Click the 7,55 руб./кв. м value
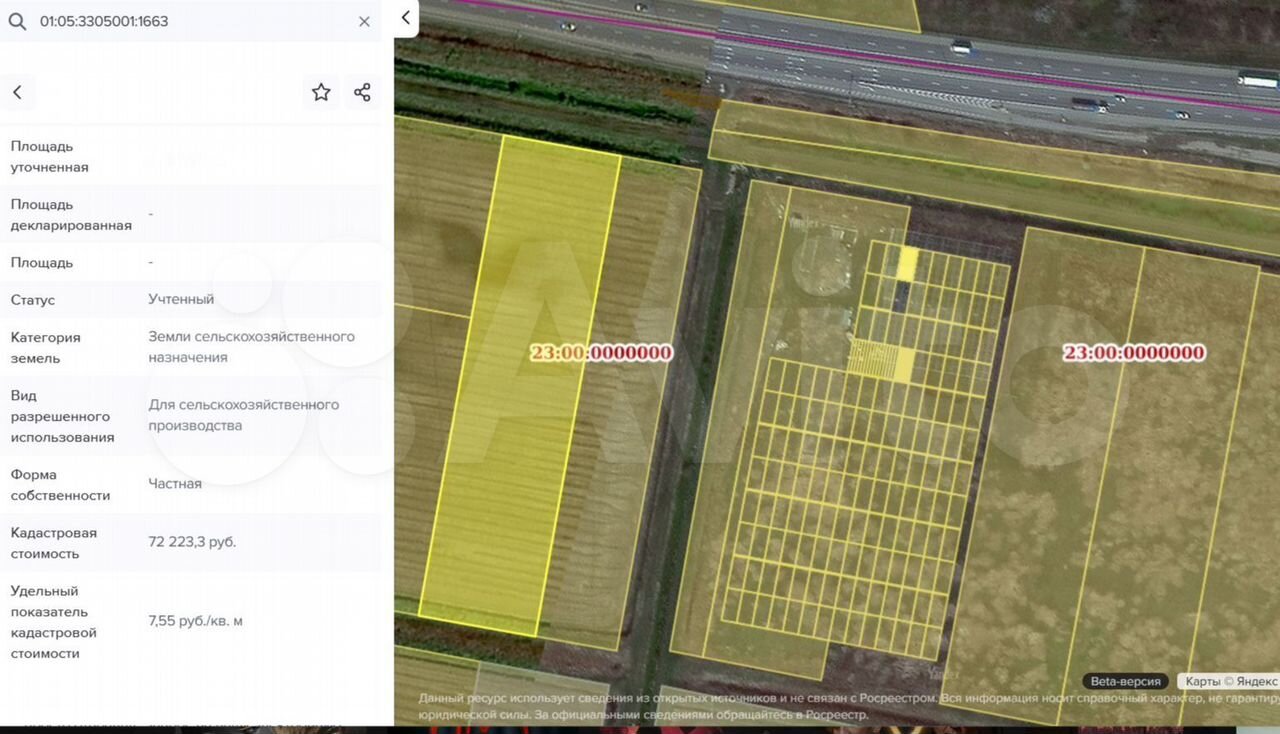The image size is (1280, 734). (195, 621)
